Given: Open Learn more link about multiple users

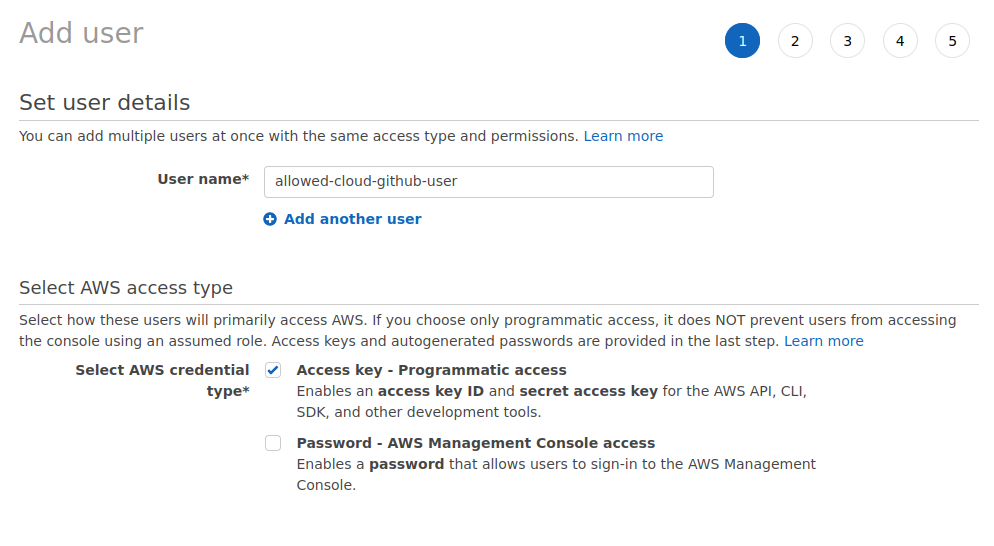Looking at the screenshot, I should pos(623,136).
